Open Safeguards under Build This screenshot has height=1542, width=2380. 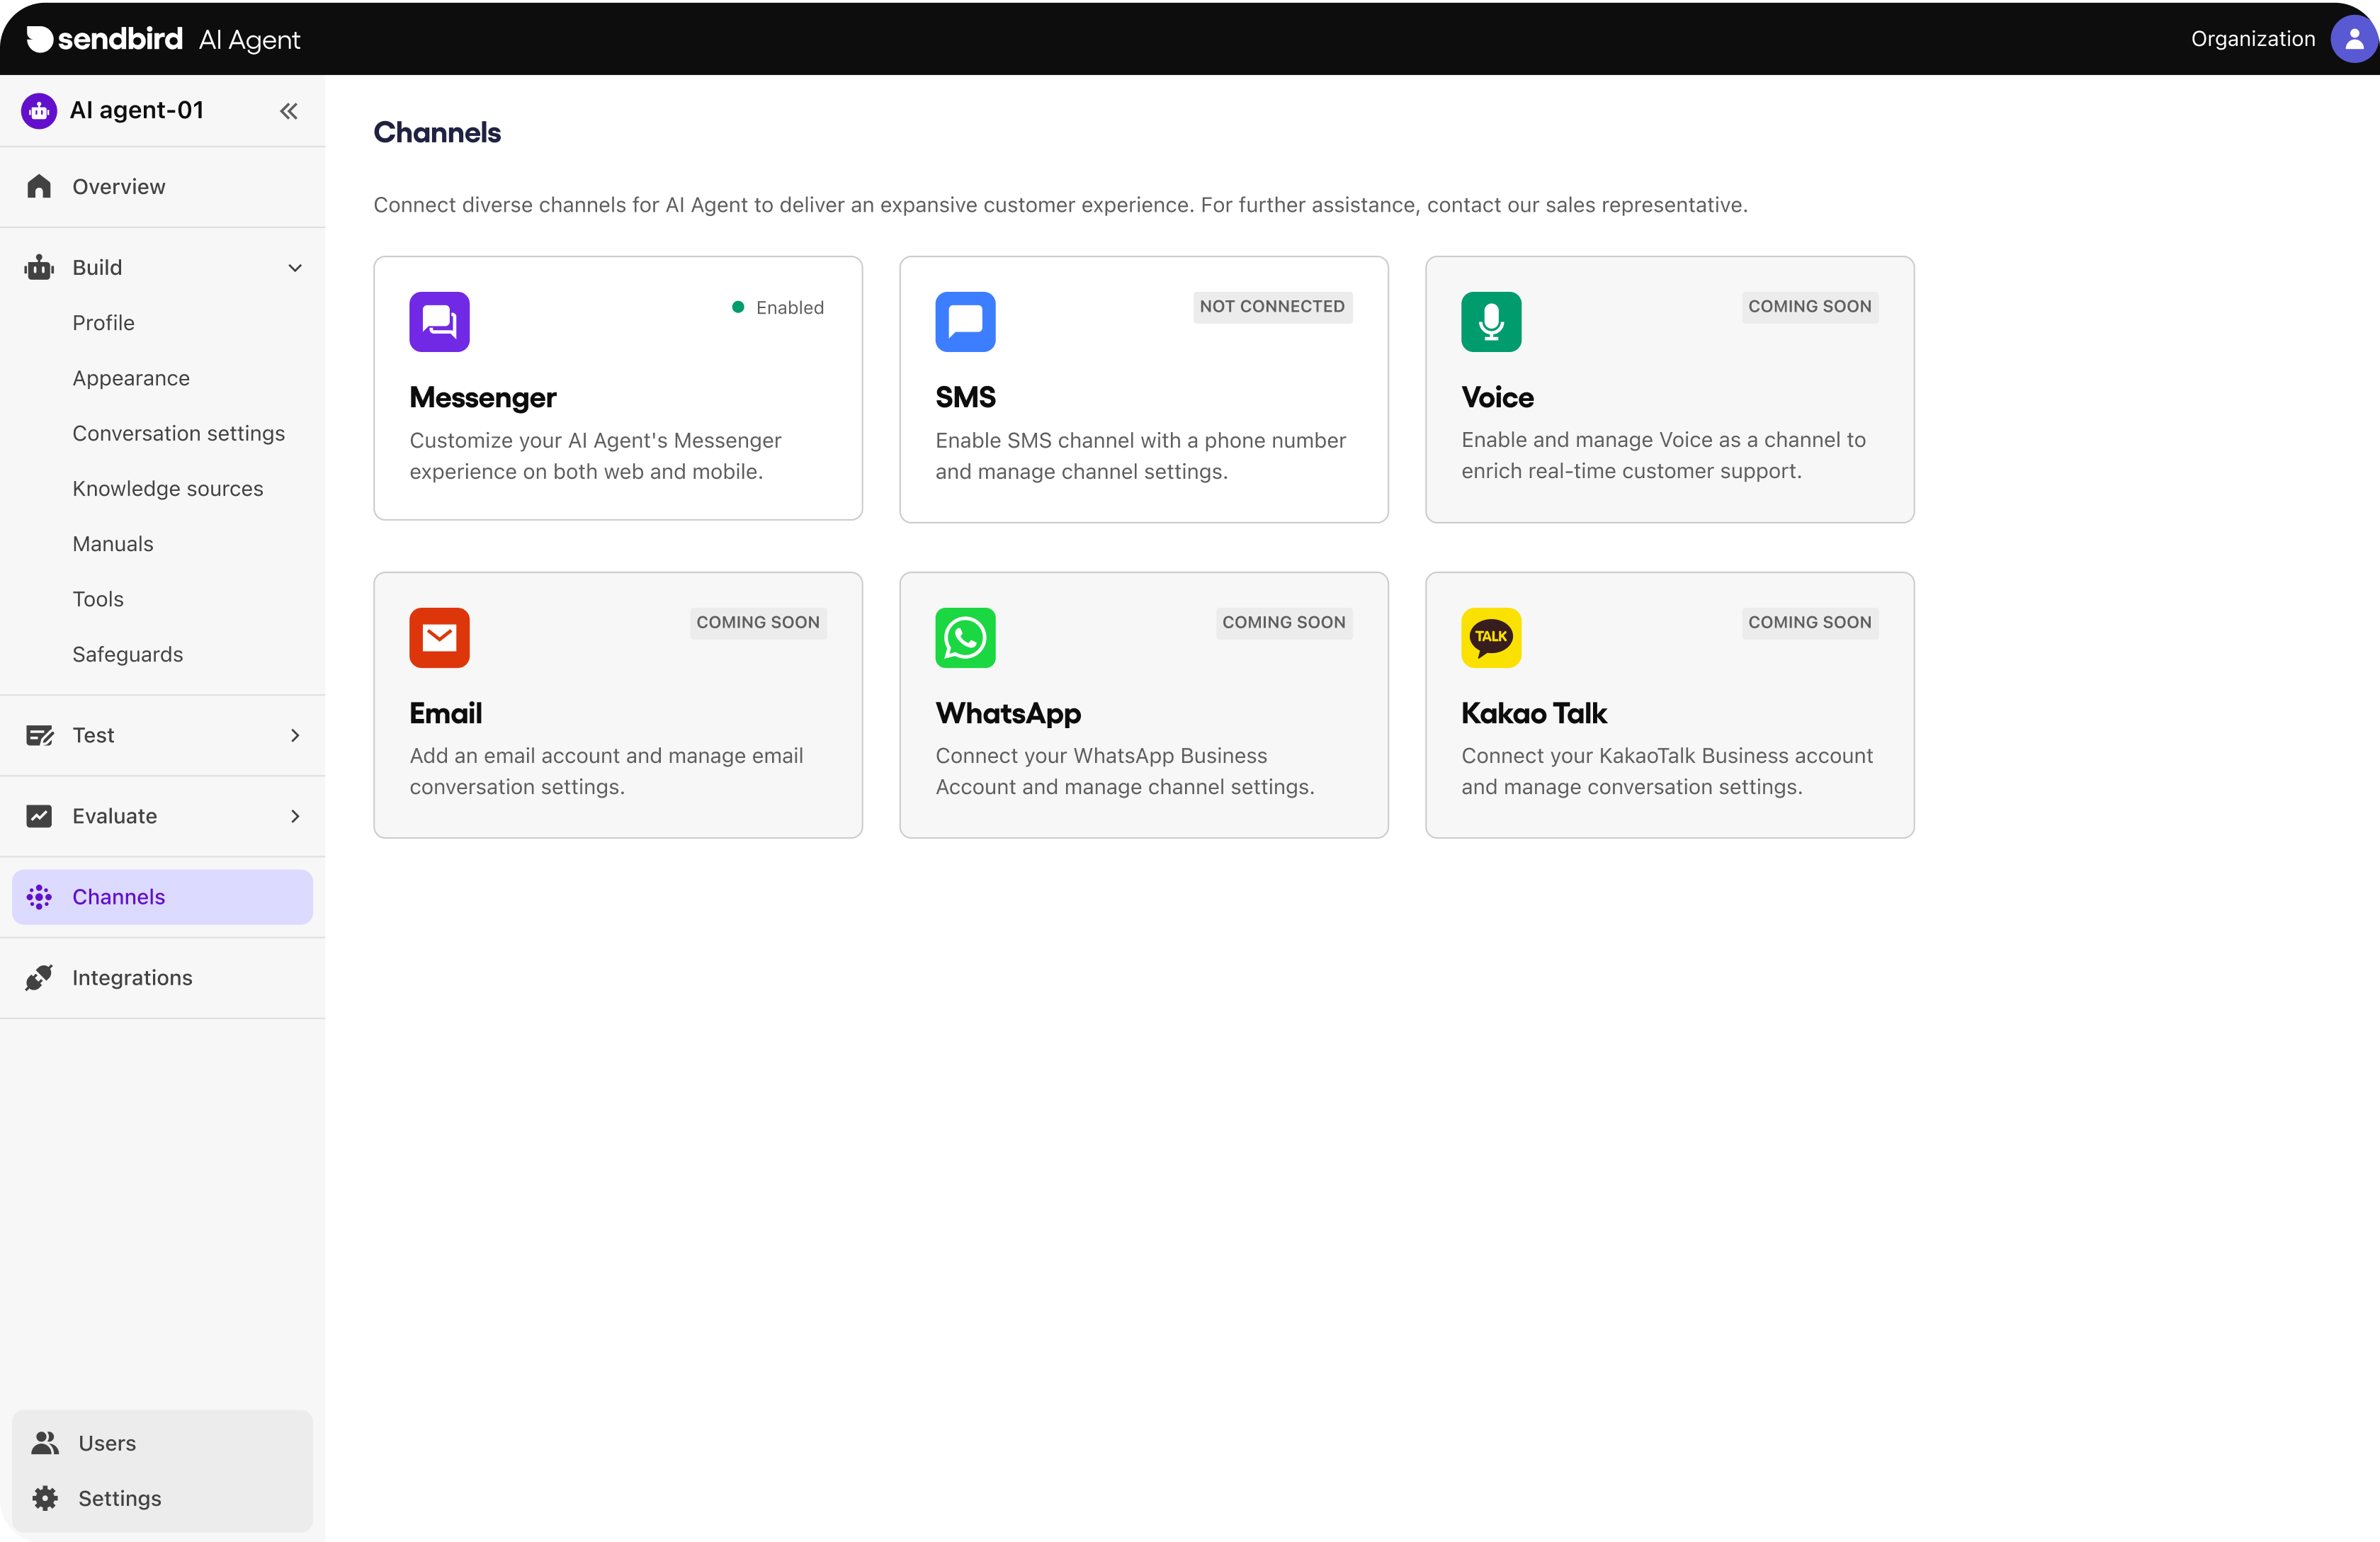(127, 655)
